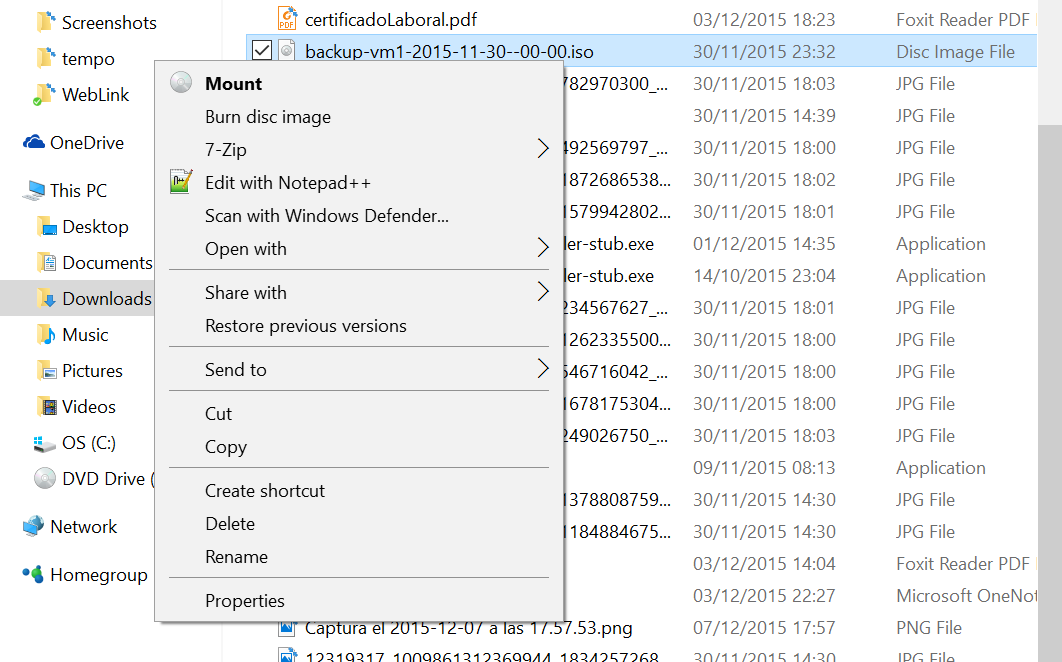Open Pictures in the navigation pane
The width and height of the screenshot is (1062, 662).
click(92, 371)
